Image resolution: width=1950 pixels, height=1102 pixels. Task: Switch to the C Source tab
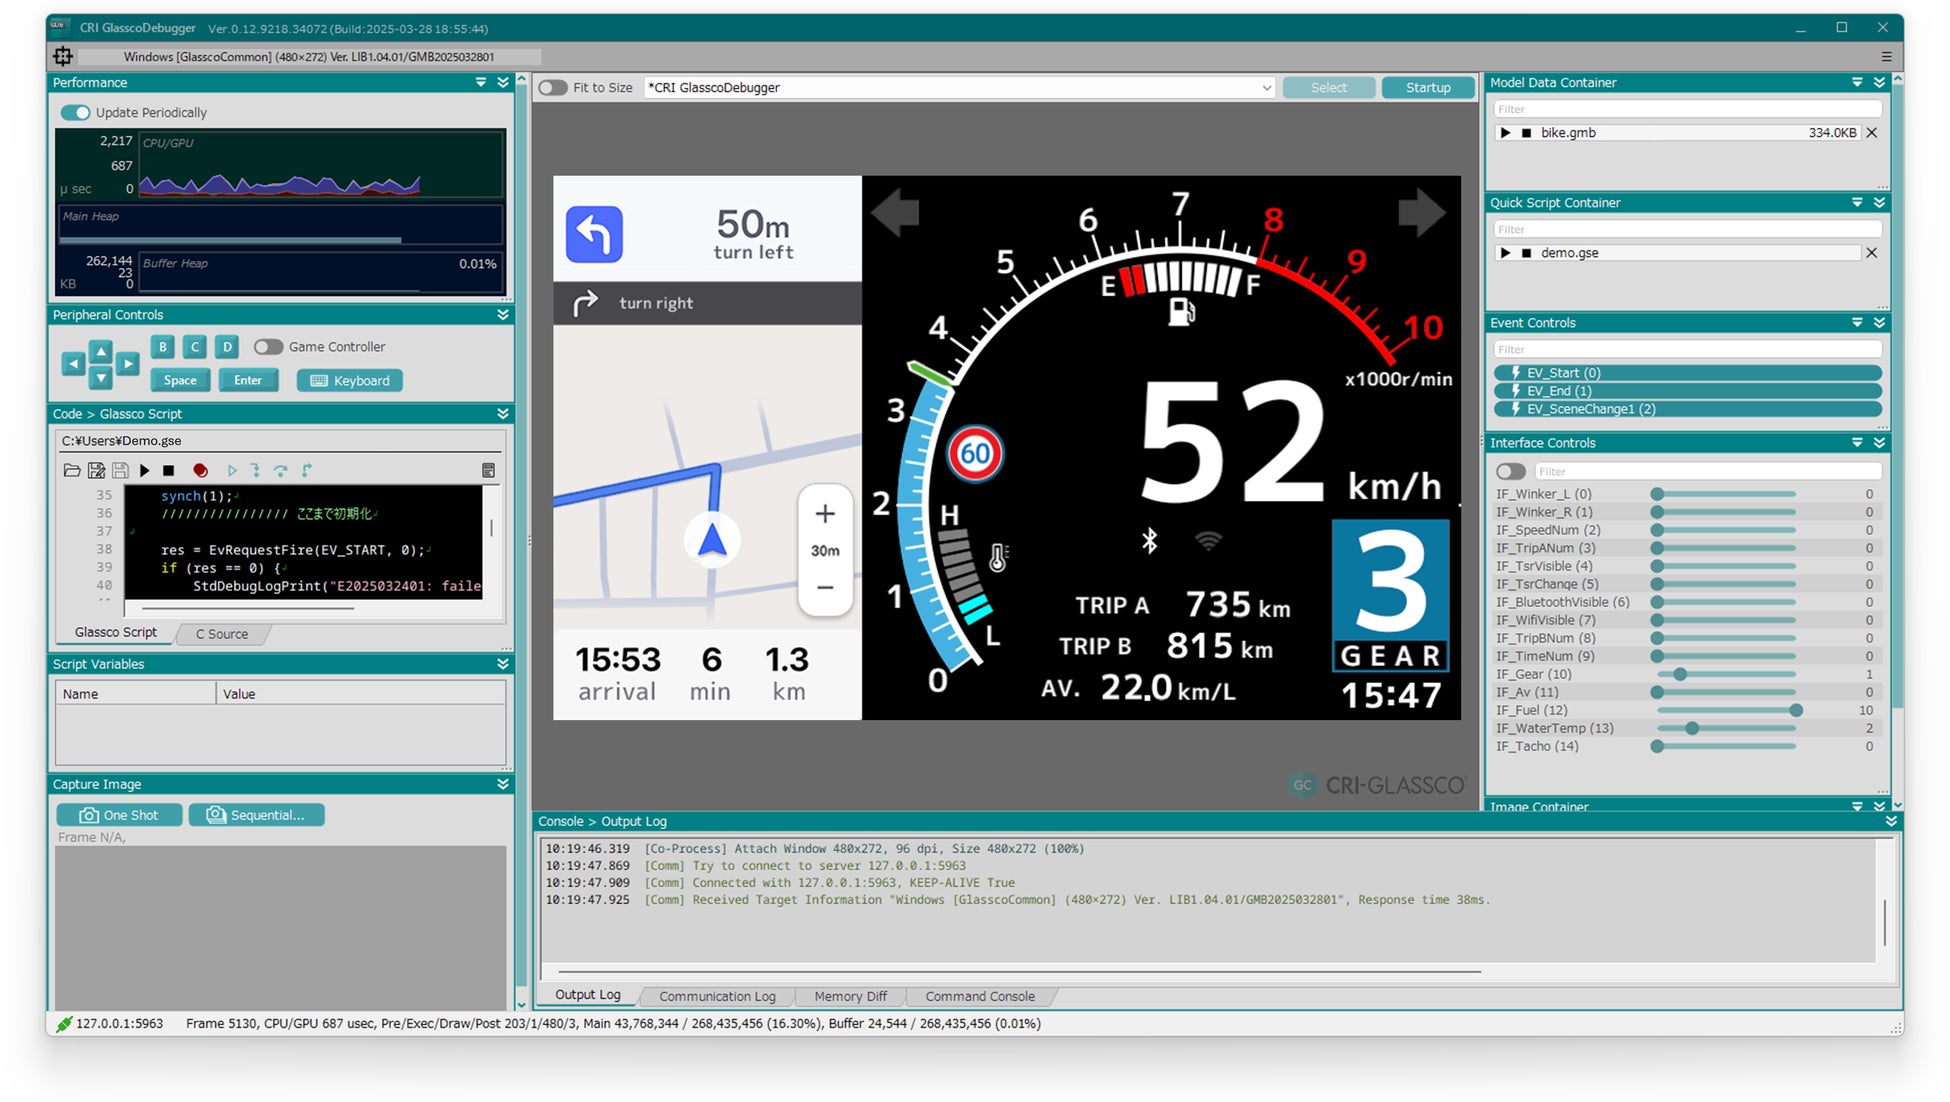(x=222, y=634)
